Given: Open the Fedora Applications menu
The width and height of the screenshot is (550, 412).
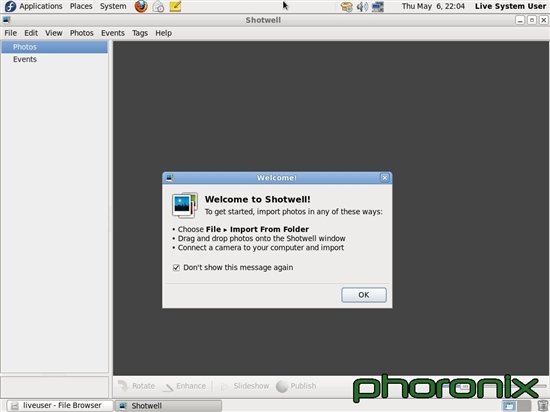Looking at the screenshot, I should (33, 6).
